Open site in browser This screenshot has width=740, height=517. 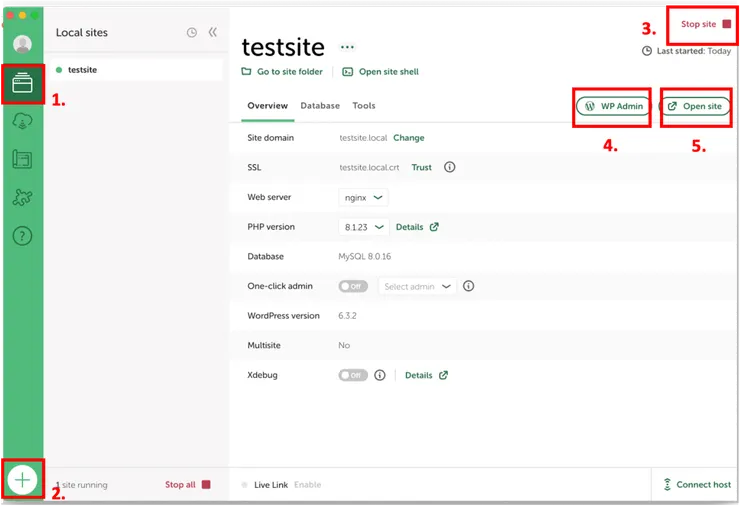pyautogui.click(x=696, y=106)
